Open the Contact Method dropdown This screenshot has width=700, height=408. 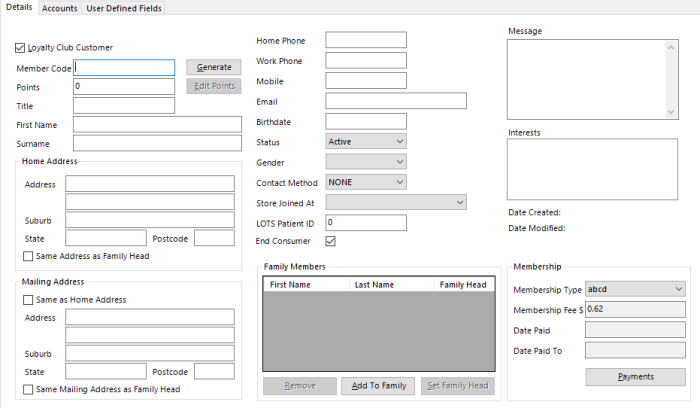coord(366,182)
